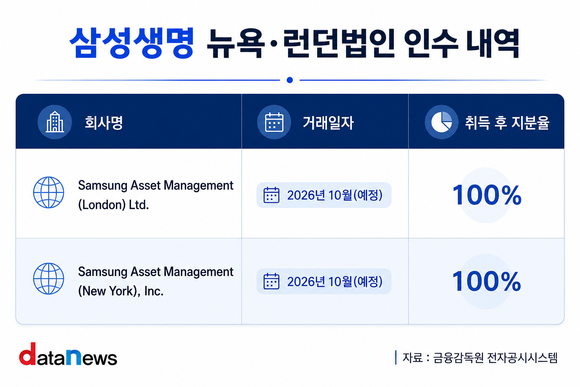Click the blue dot on the title divider
This screenshot has height=387, width=580.
[x=290, y=80]
